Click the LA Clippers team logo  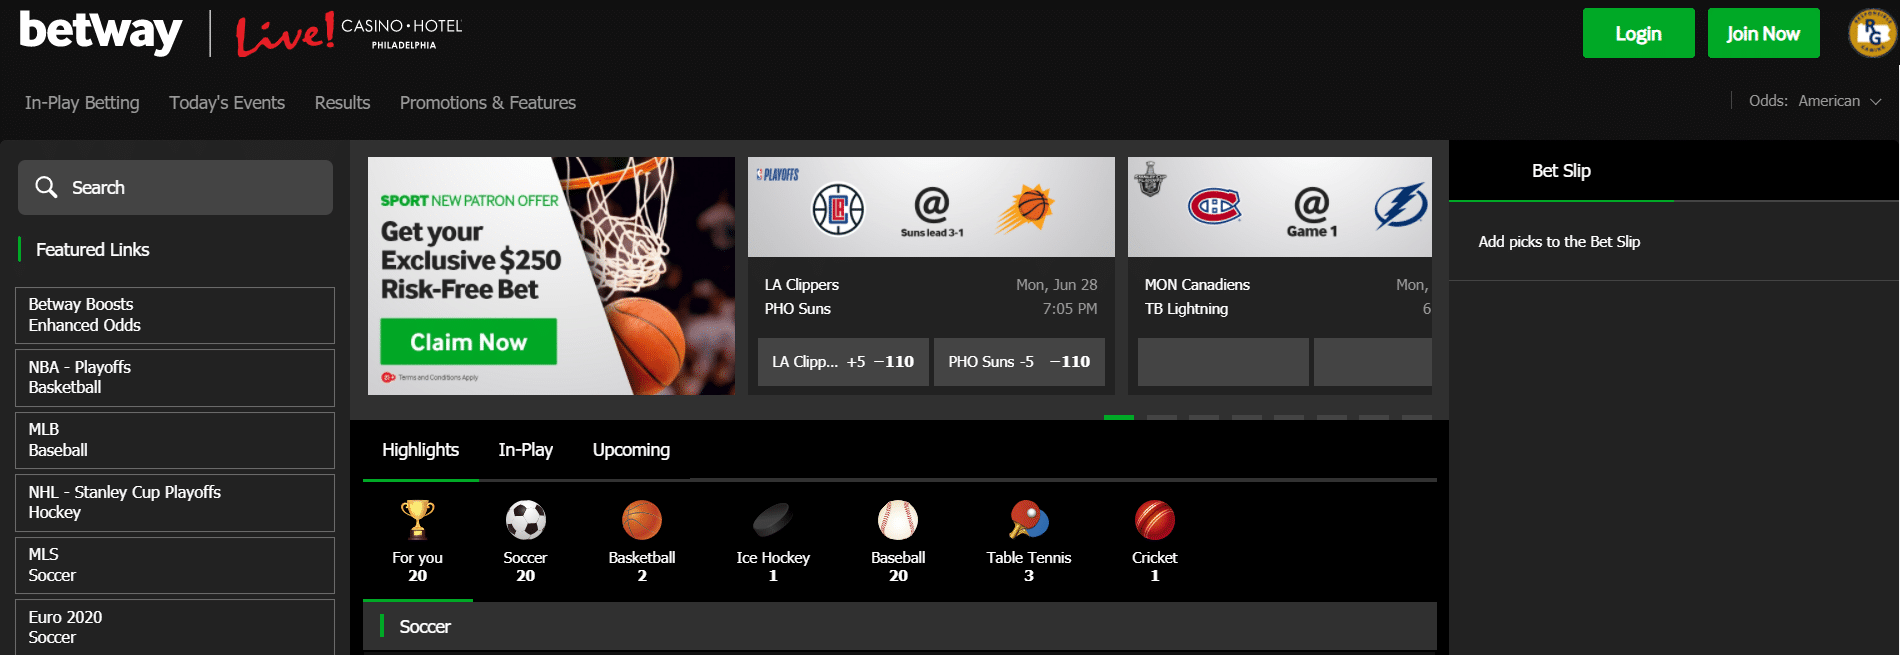838,209
